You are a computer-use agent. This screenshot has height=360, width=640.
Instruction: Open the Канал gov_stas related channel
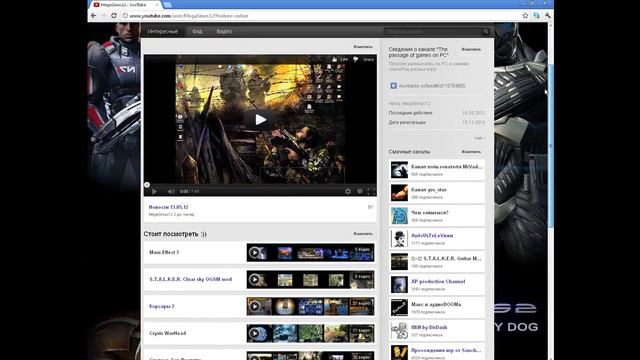(429, 189)
